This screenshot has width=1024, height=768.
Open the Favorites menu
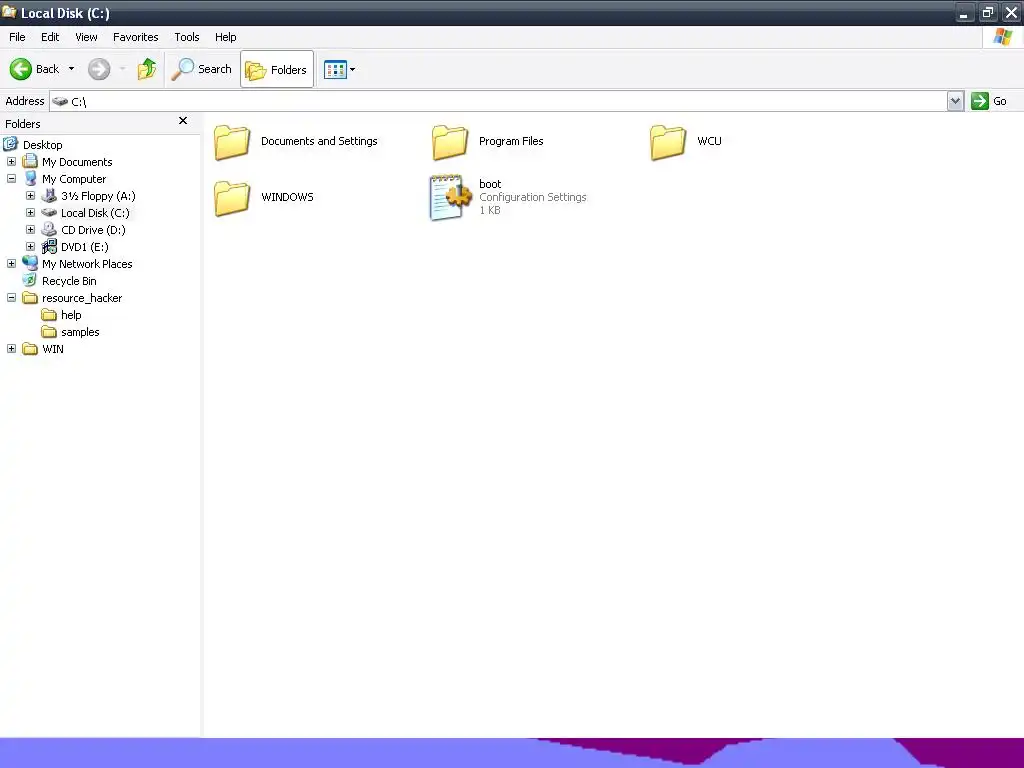click(x=135, y=37)
